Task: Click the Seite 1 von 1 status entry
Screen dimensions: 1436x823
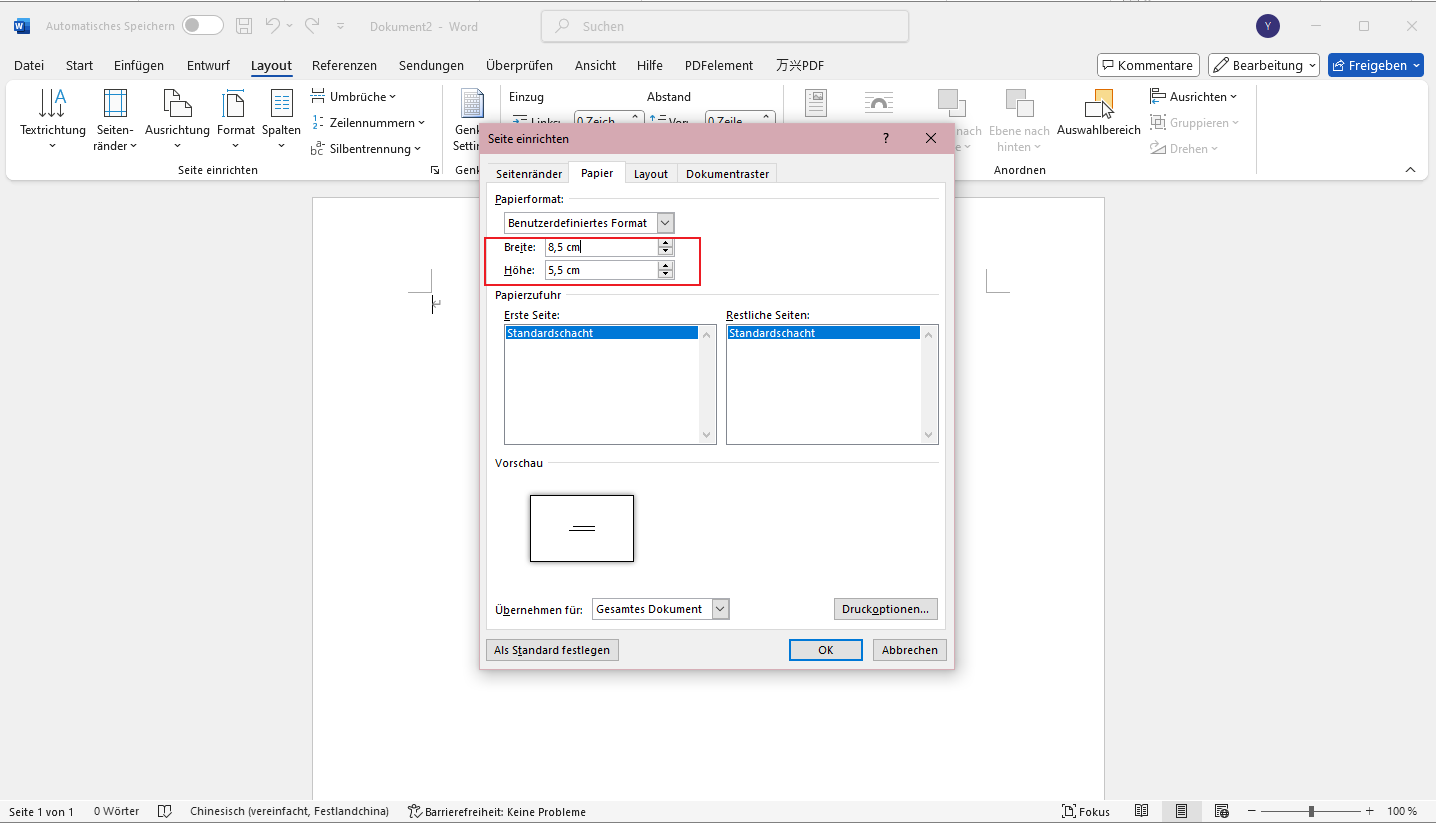Action: (42, 811)
